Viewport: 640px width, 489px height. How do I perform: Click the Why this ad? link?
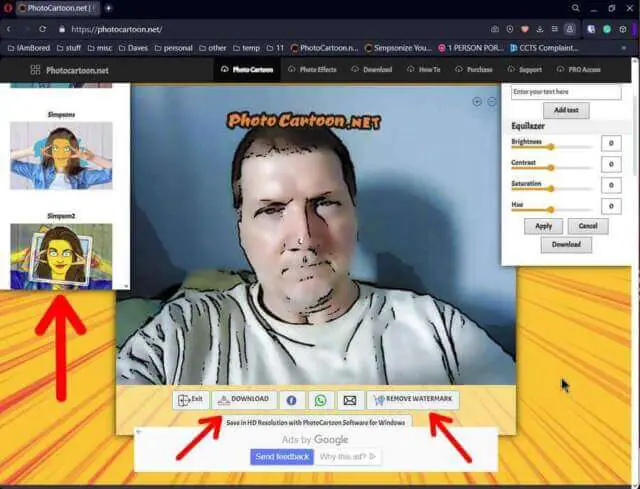tap(348, 457)
